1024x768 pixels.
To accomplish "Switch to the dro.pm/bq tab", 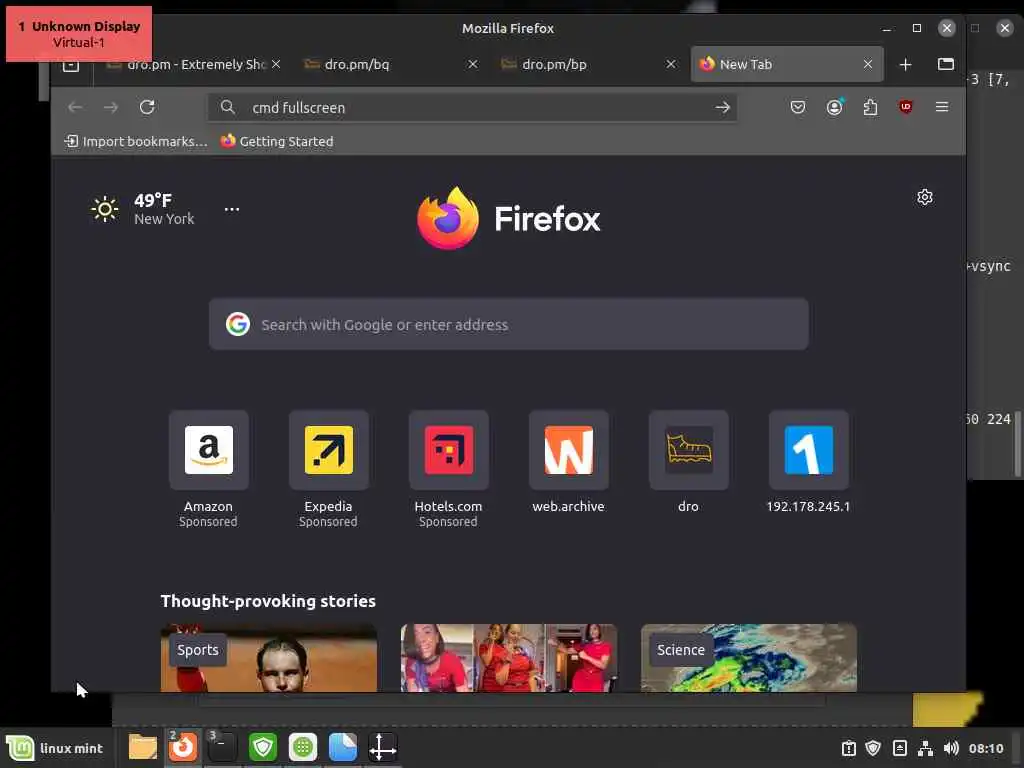I will point(392,64).
